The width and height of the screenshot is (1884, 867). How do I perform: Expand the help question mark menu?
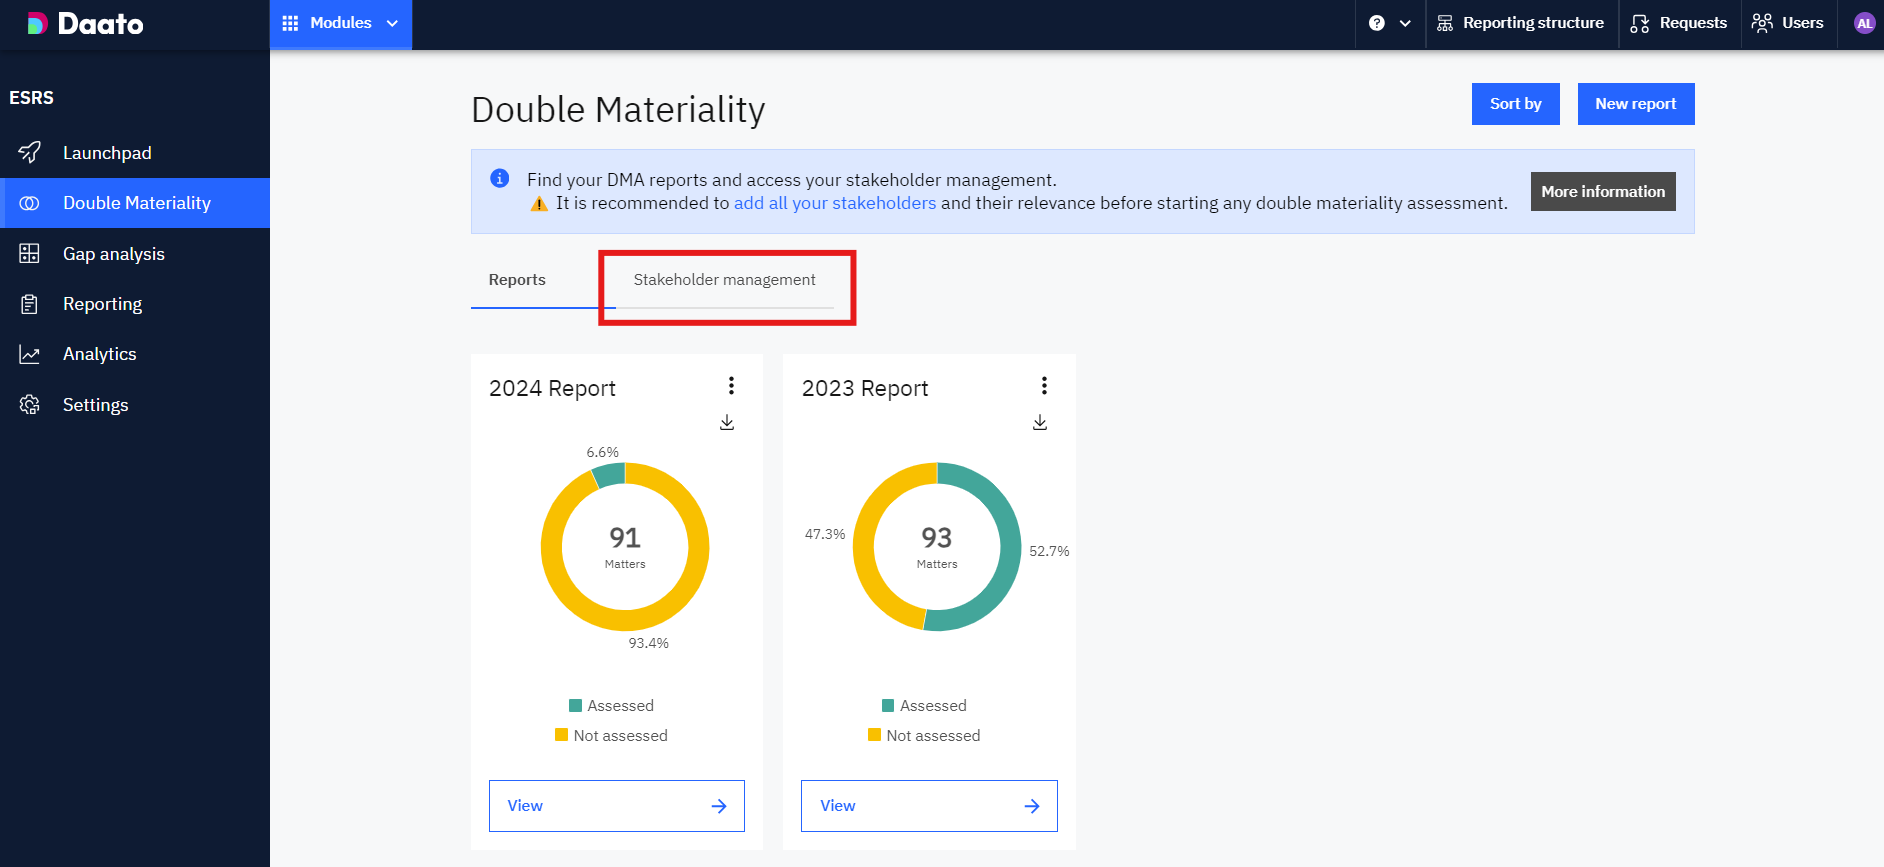(1389, 23)
